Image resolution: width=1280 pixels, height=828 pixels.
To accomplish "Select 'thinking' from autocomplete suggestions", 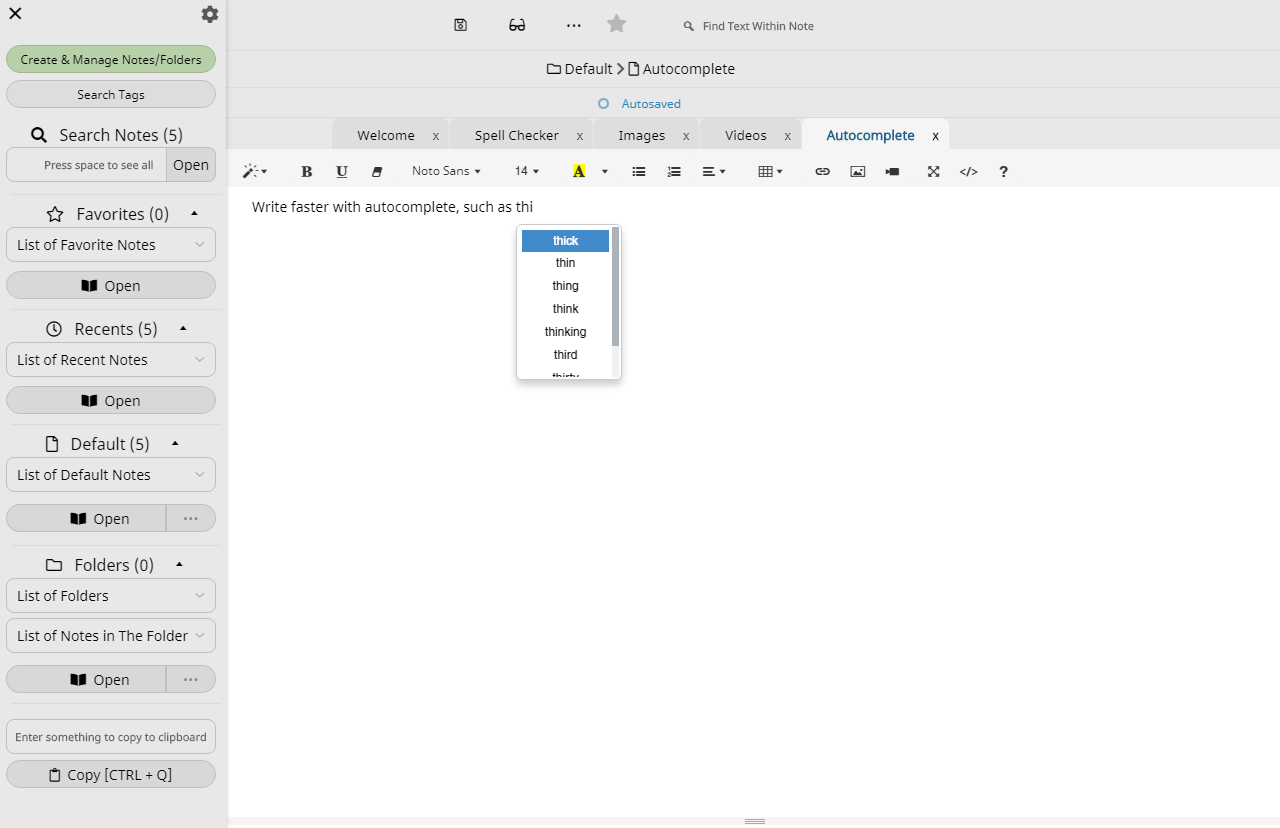I will (x=565, y=332).
